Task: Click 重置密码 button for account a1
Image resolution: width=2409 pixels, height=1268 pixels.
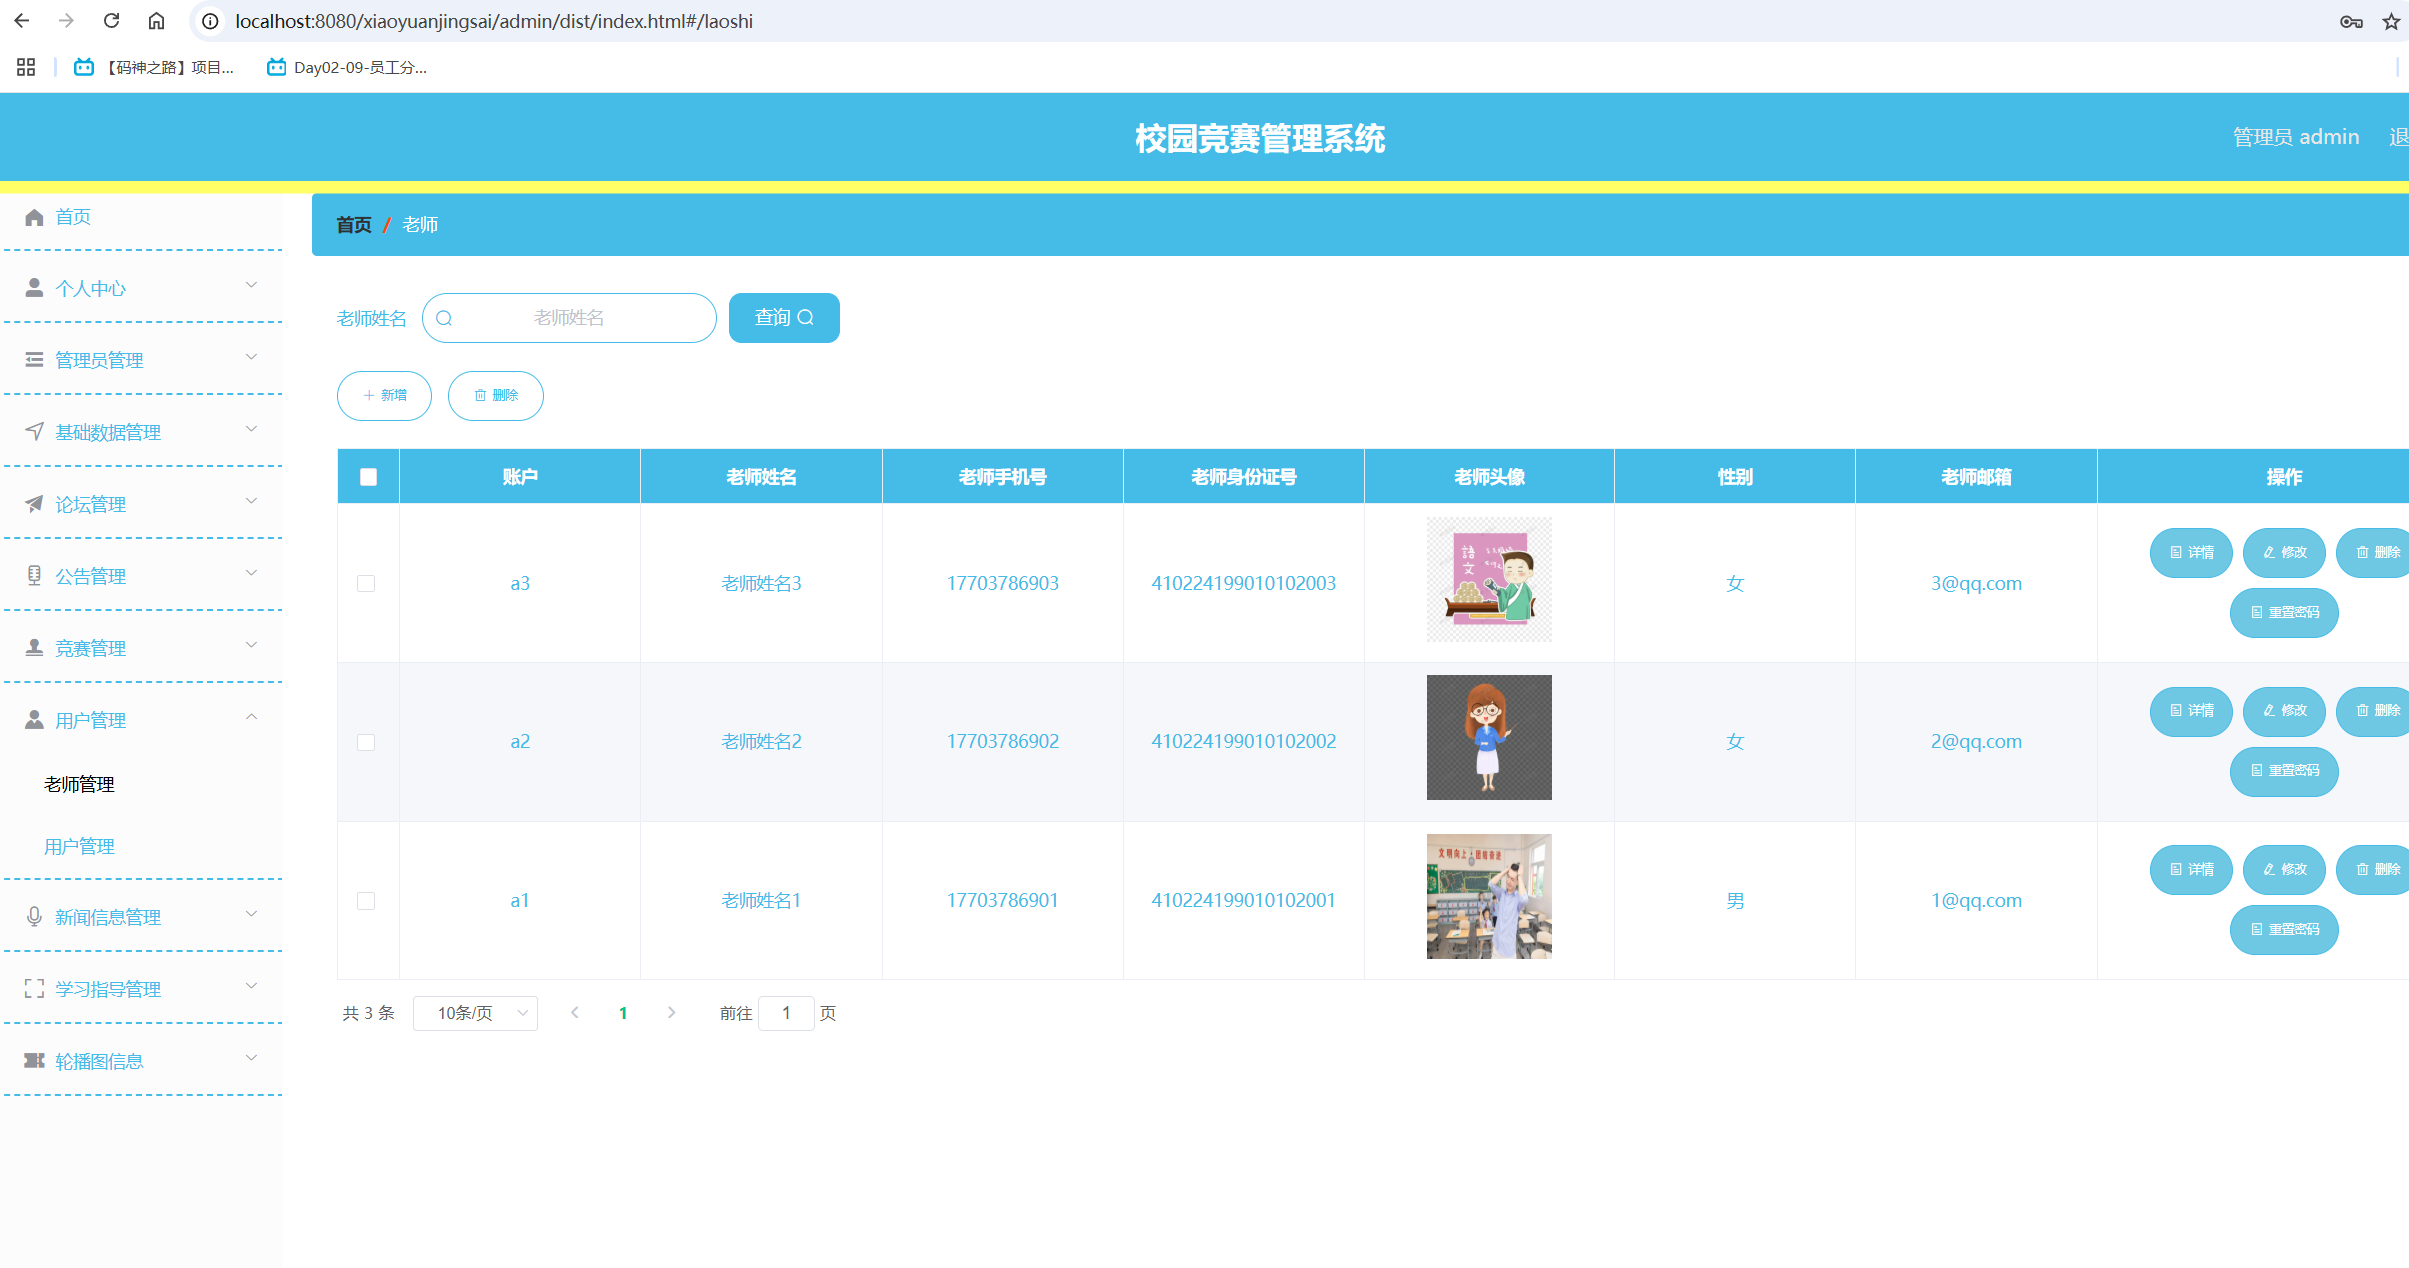Action: [x=2284, y=930]
